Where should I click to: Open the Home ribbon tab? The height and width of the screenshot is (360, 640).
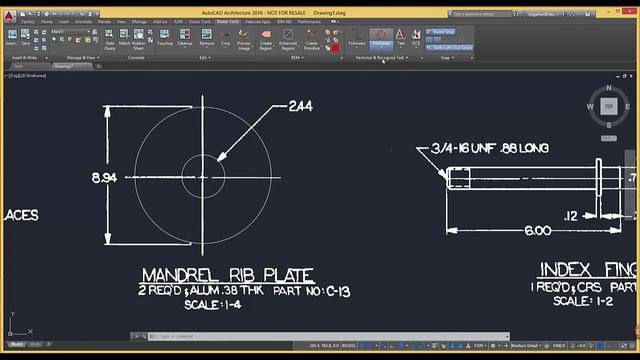pyautogui.click(x=47, y=22)
